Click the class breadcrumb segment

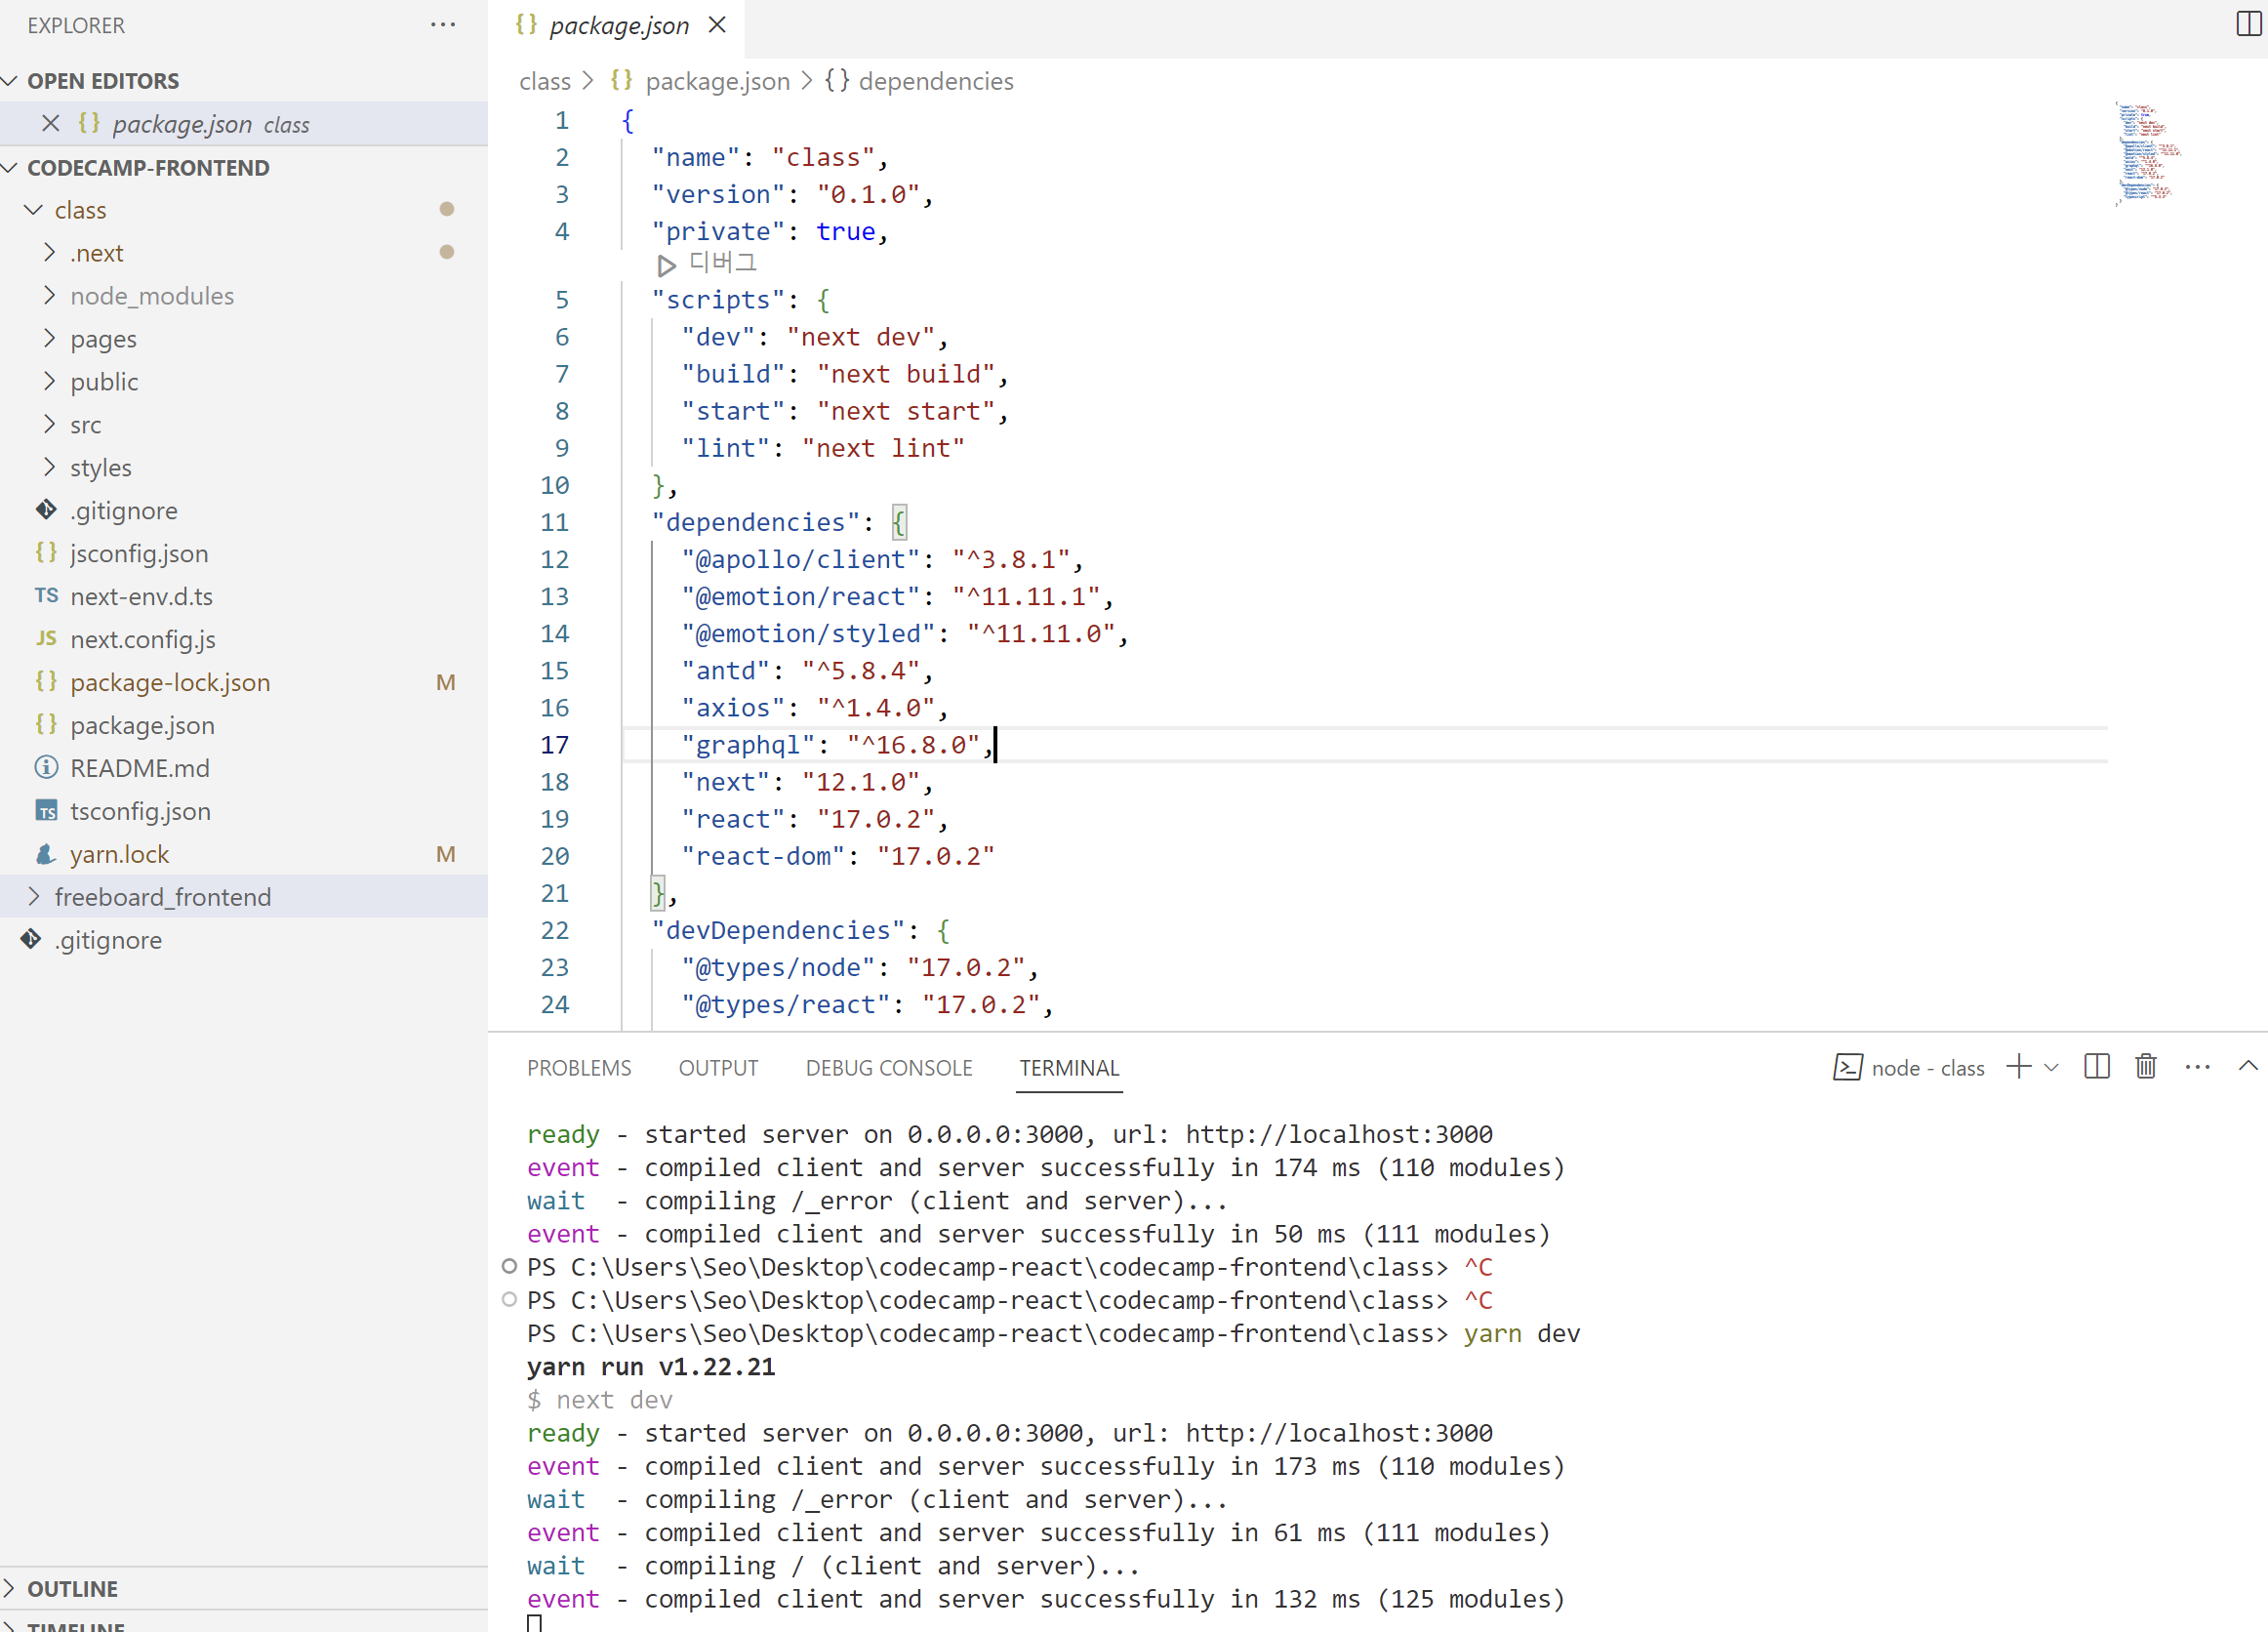[545, 81]
